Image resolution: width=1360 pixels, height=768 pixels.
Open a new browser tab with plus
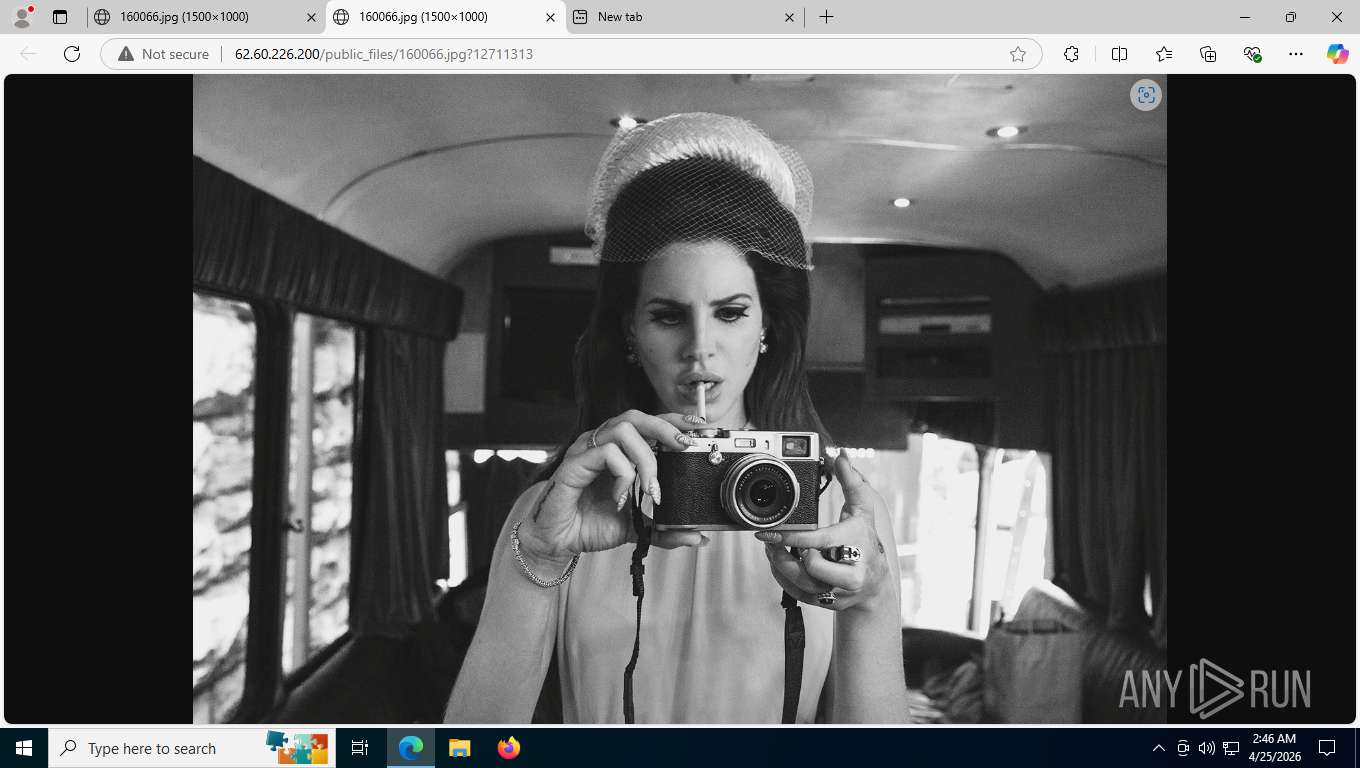click(826, 17)
